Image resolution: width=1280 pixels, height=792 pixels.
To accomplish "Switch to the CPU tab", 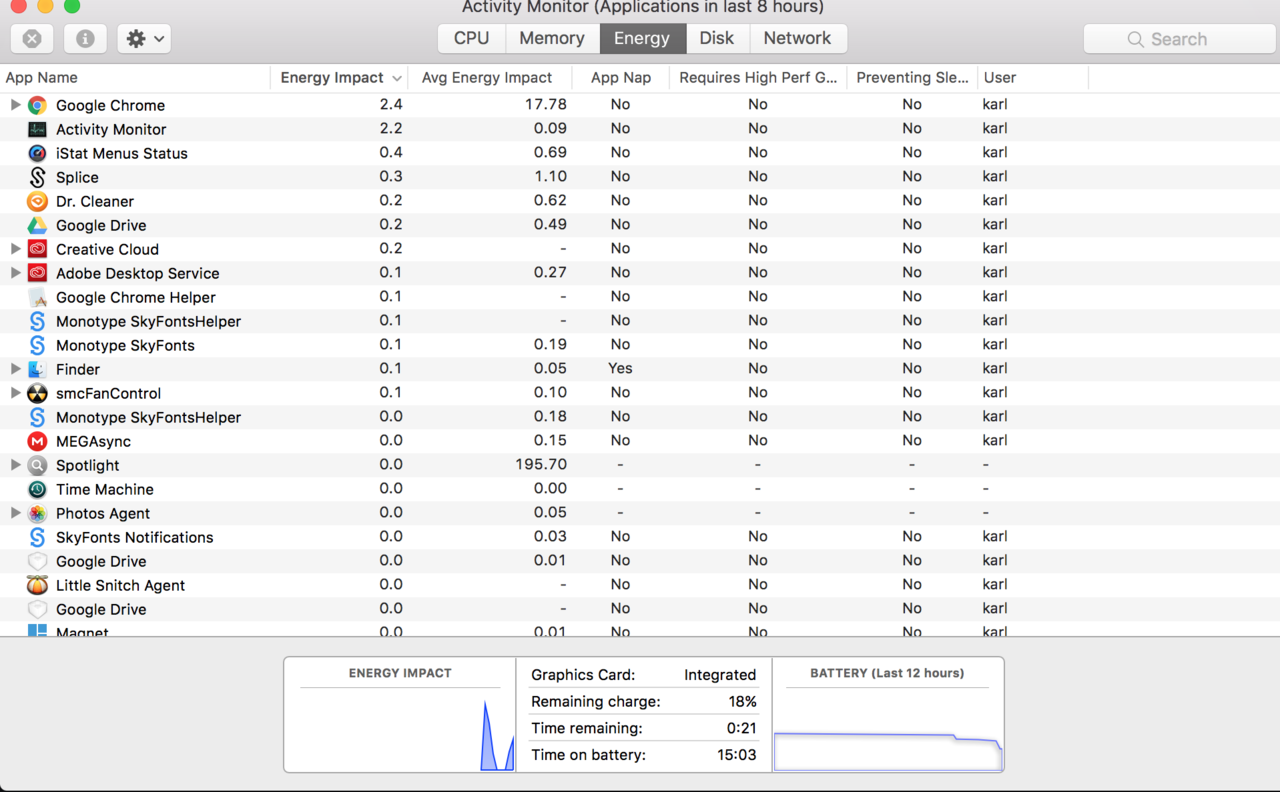I will click(x=472, y=38).
